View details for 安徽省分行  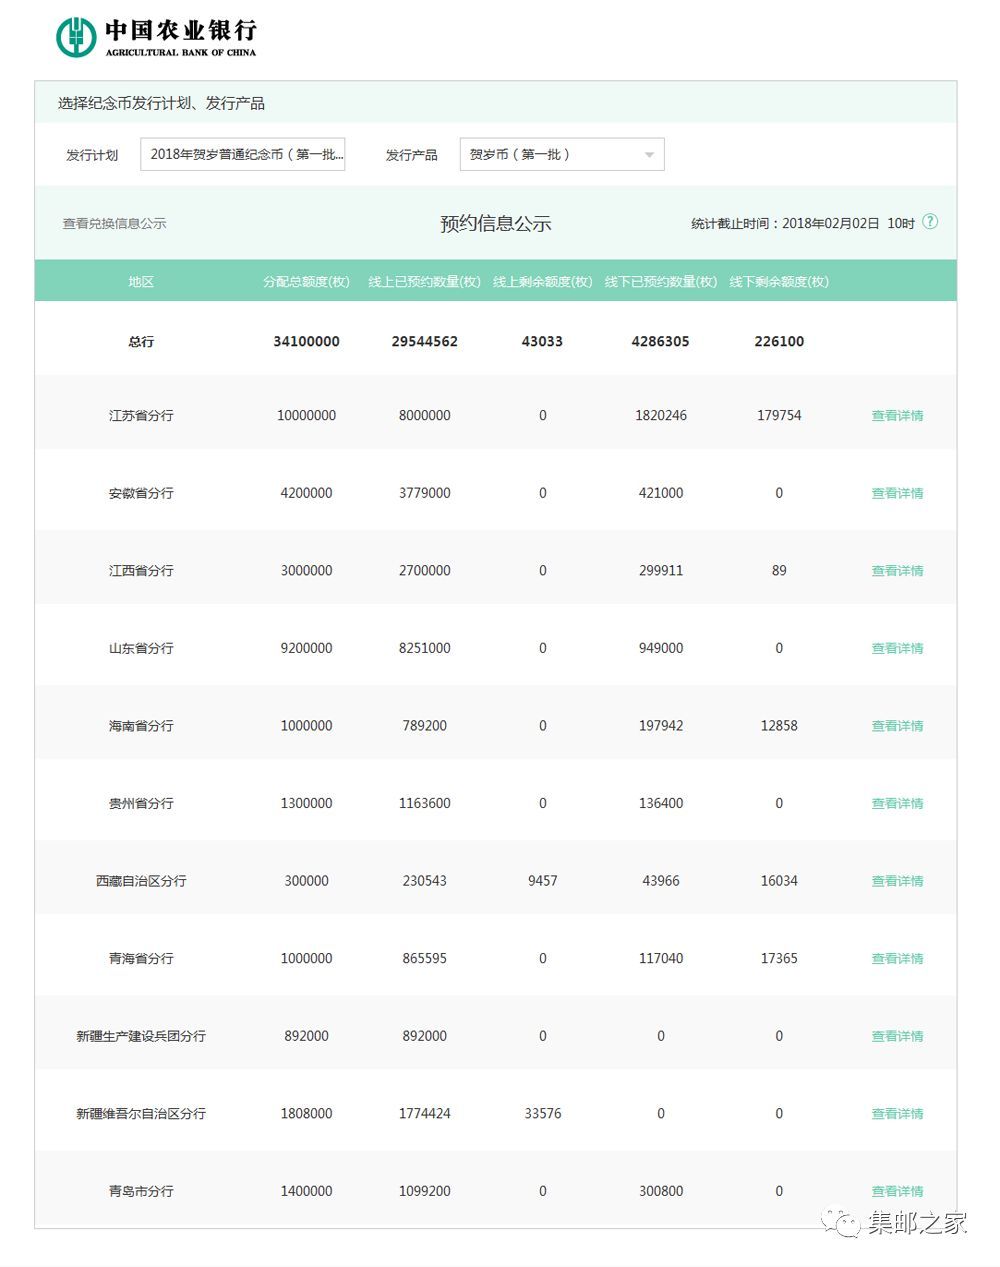897,493
